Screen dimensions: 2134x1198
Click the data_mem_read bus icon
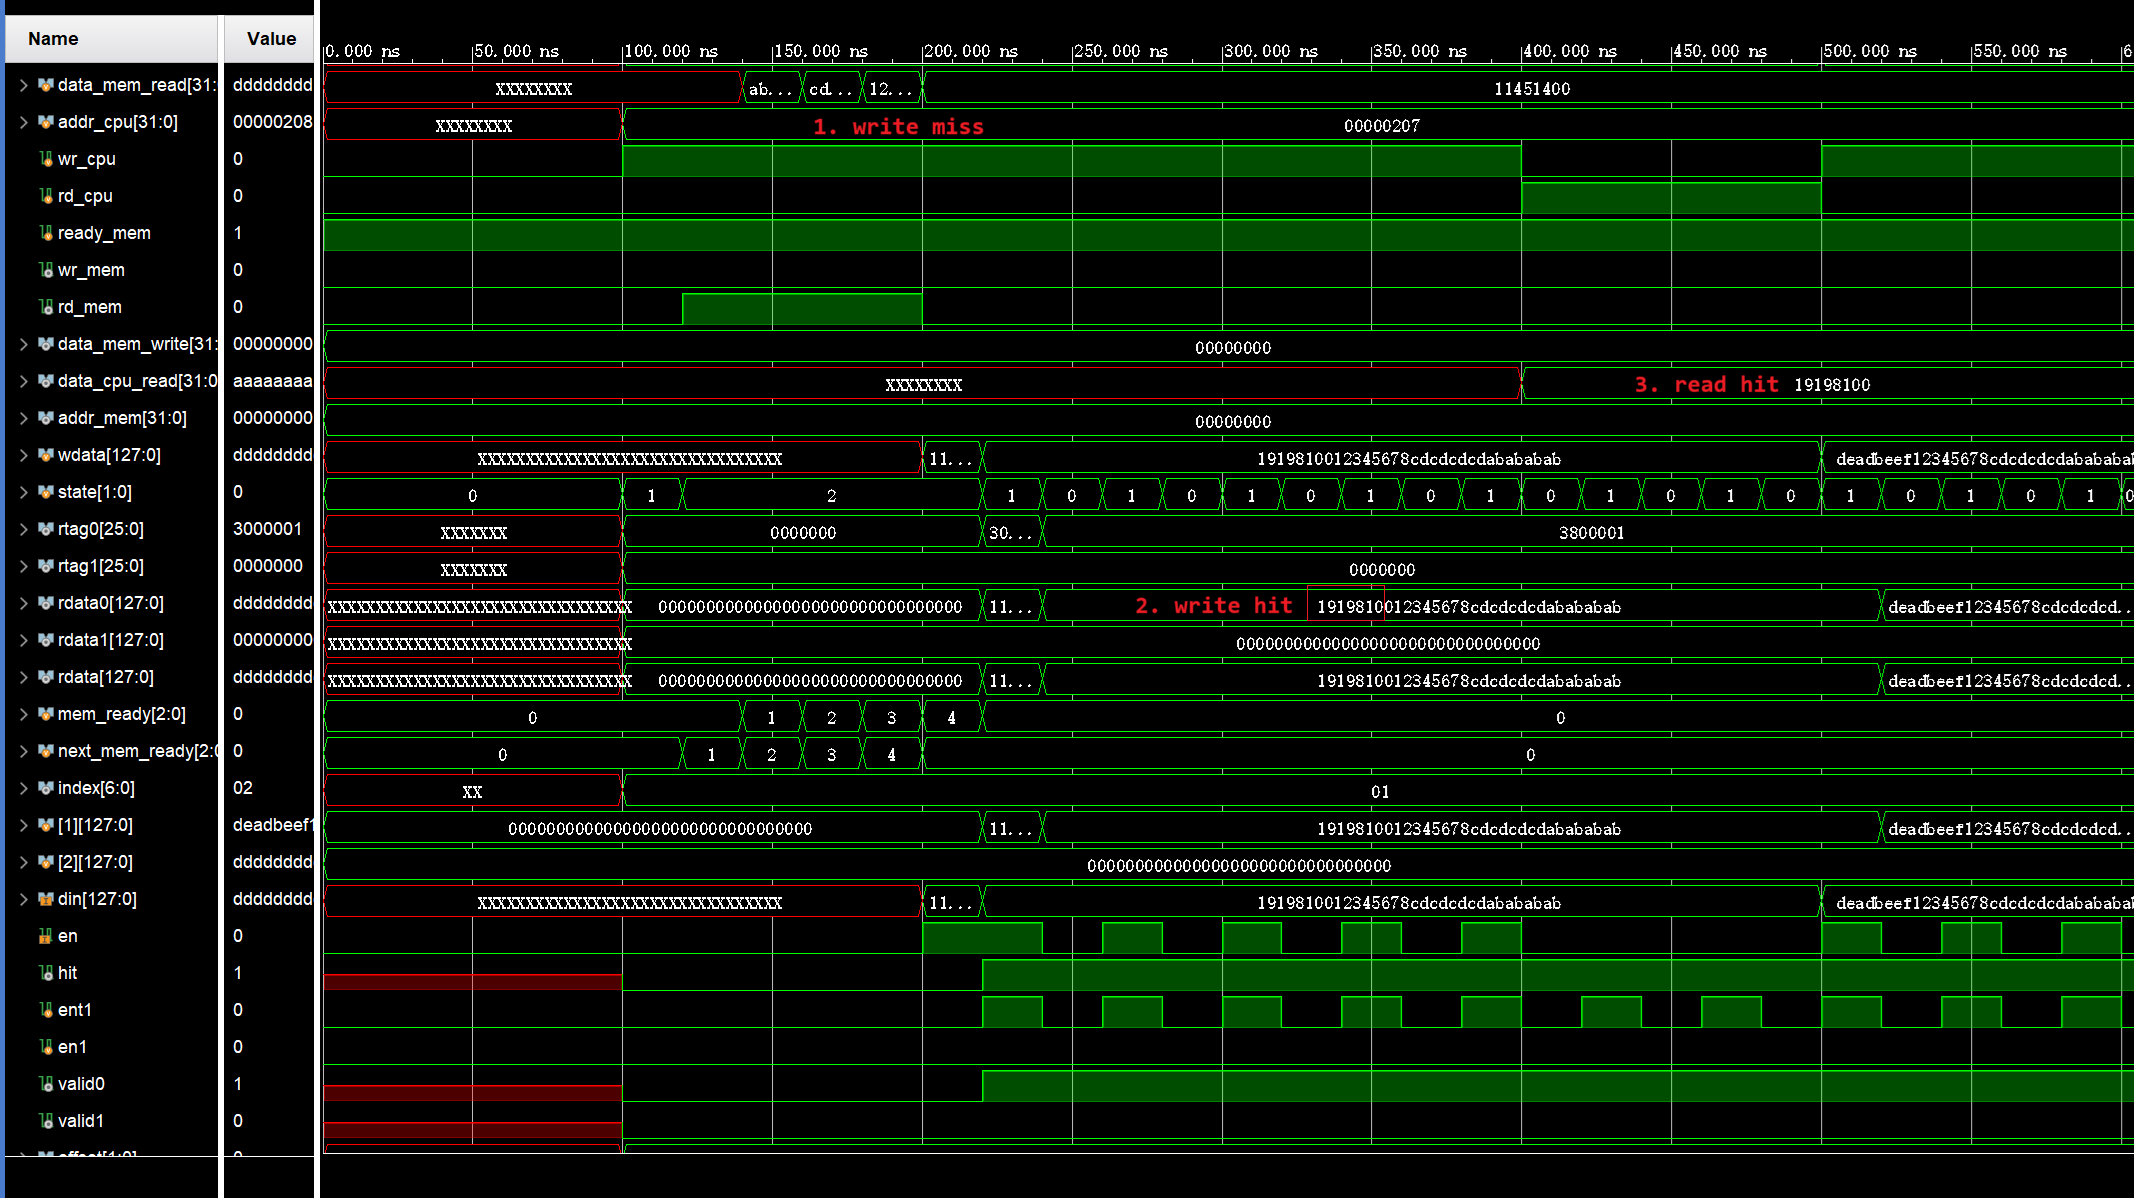(x=46, y=85)
